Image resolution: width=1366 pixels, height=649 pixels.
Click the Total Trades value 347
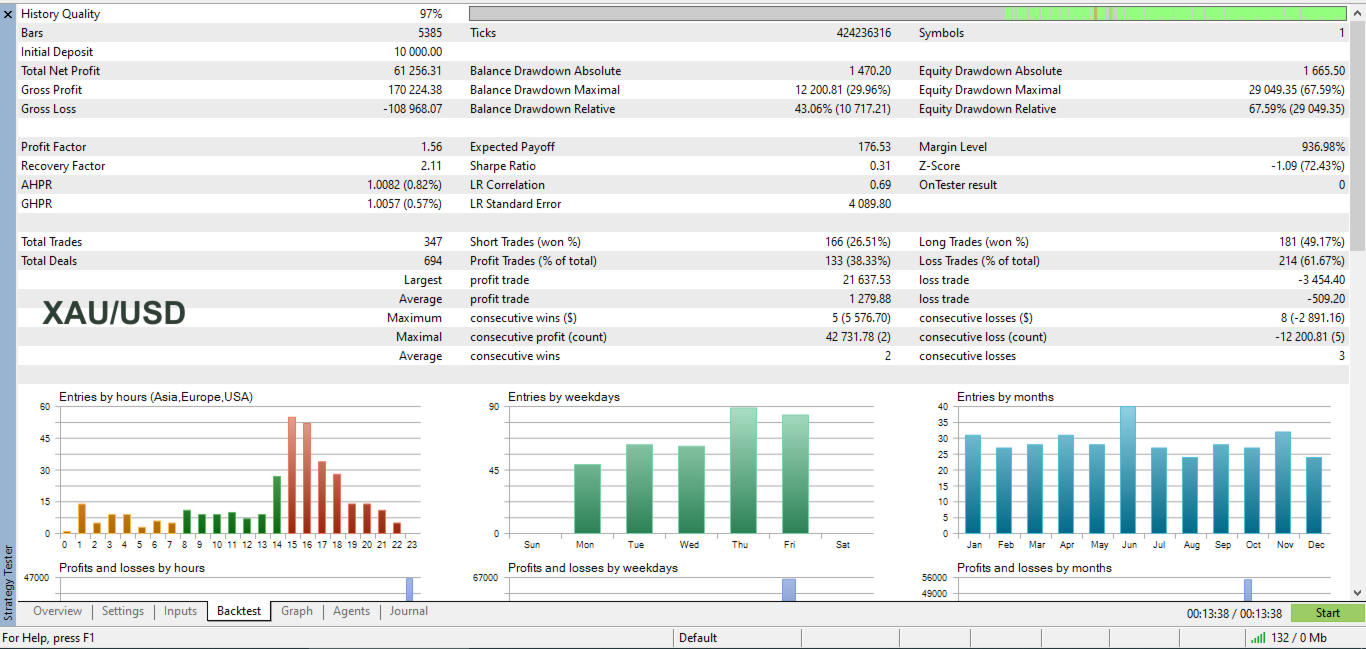(433, 242)
